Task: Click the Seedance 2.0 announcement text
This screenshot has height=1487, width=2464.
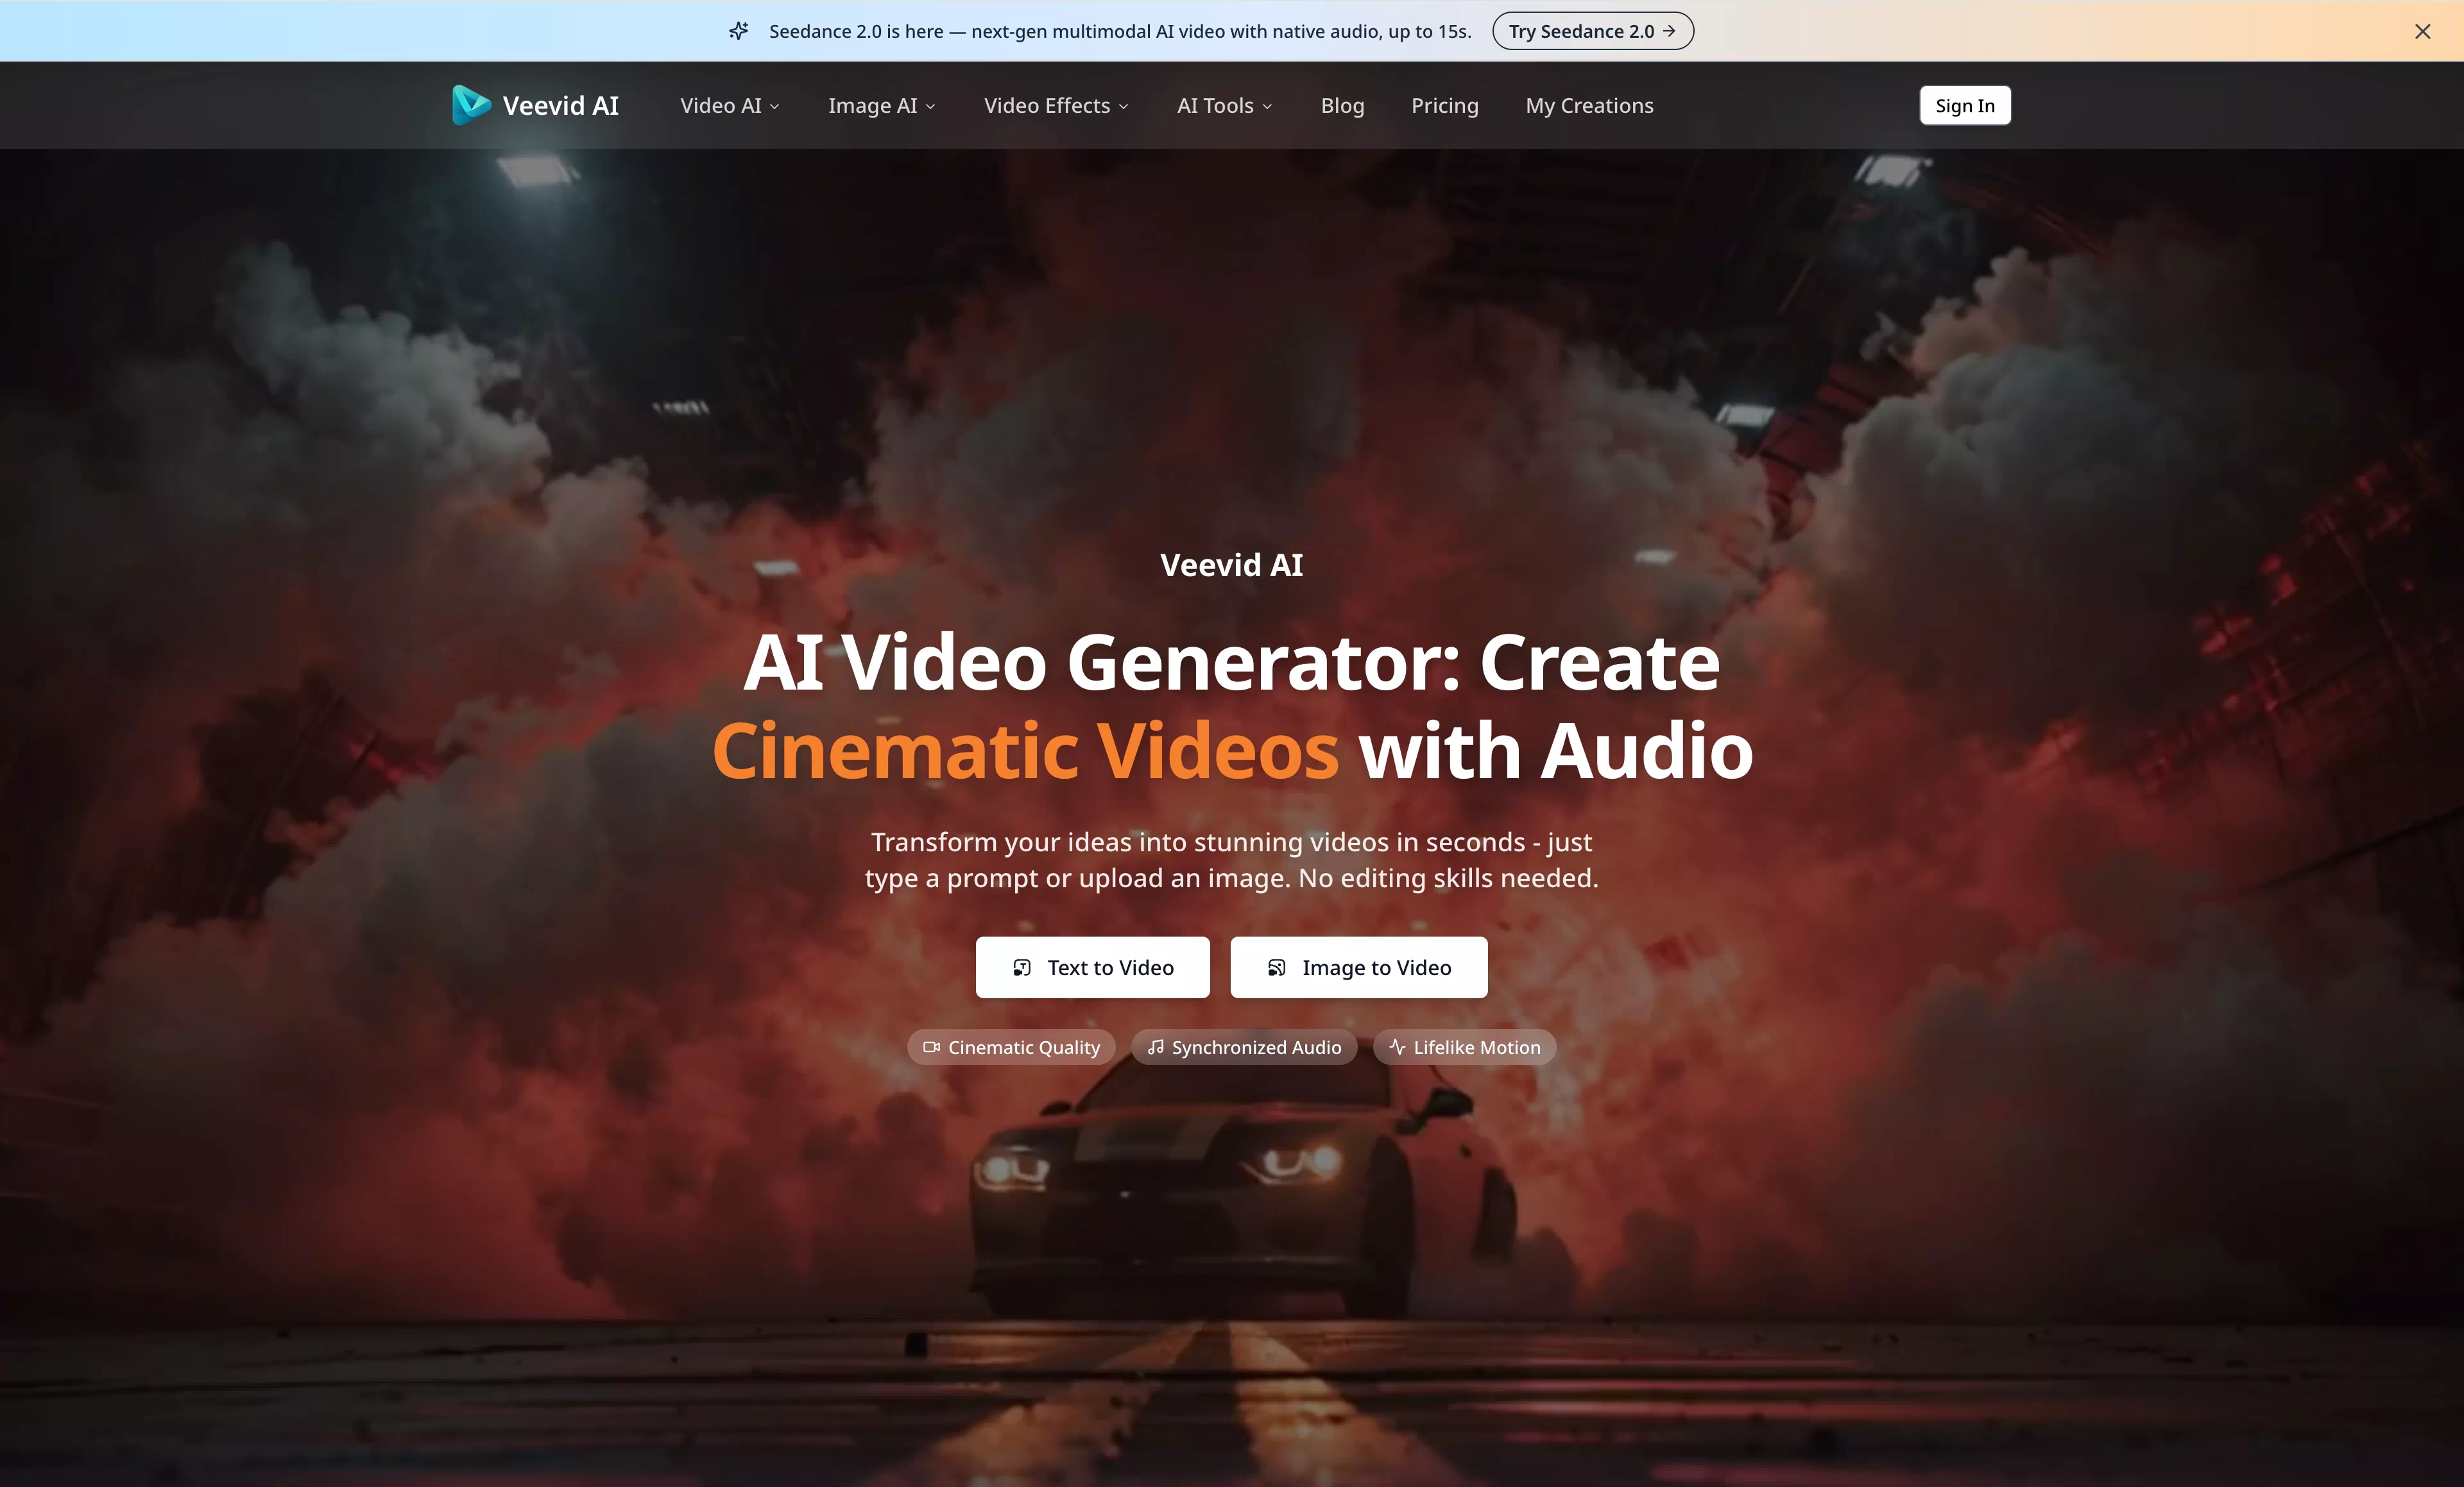Action: pos(1120,31)
